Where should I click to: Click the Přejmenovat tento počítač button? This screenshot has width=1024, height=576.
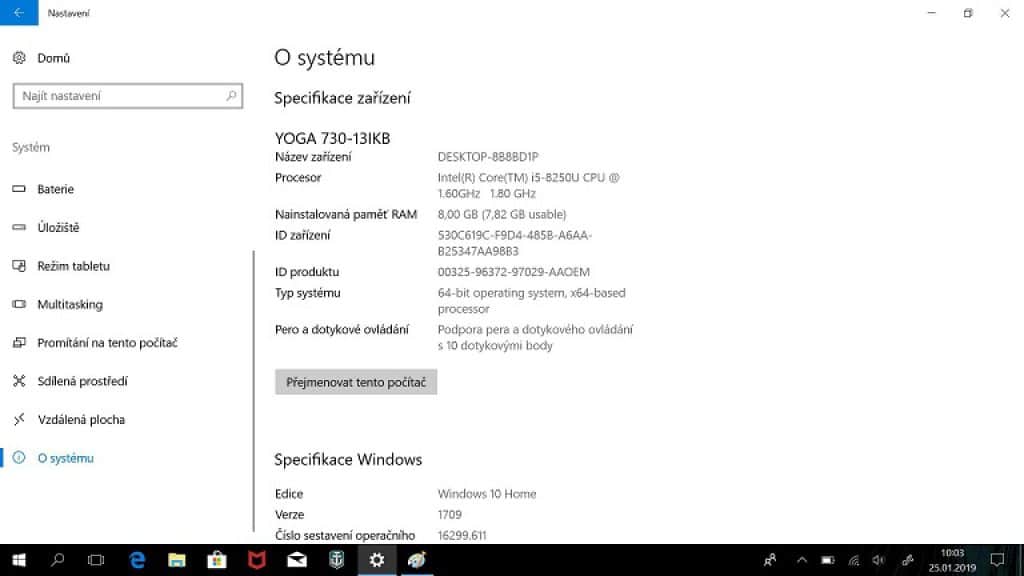pyautogui.click(x=356, y=382)
